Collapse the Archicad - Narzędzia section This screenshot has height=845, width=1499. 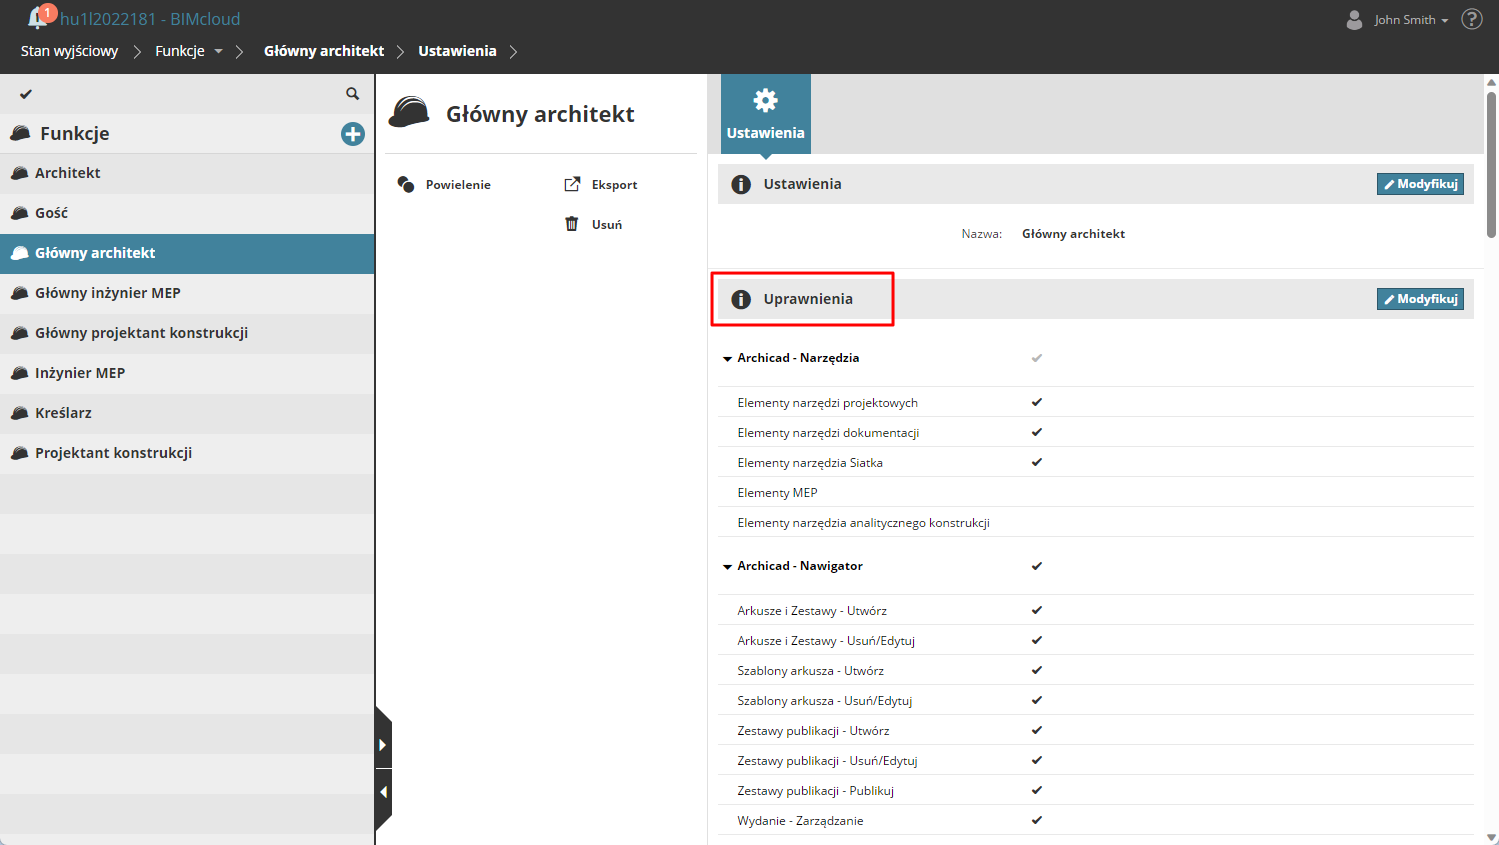pos(728,358)
